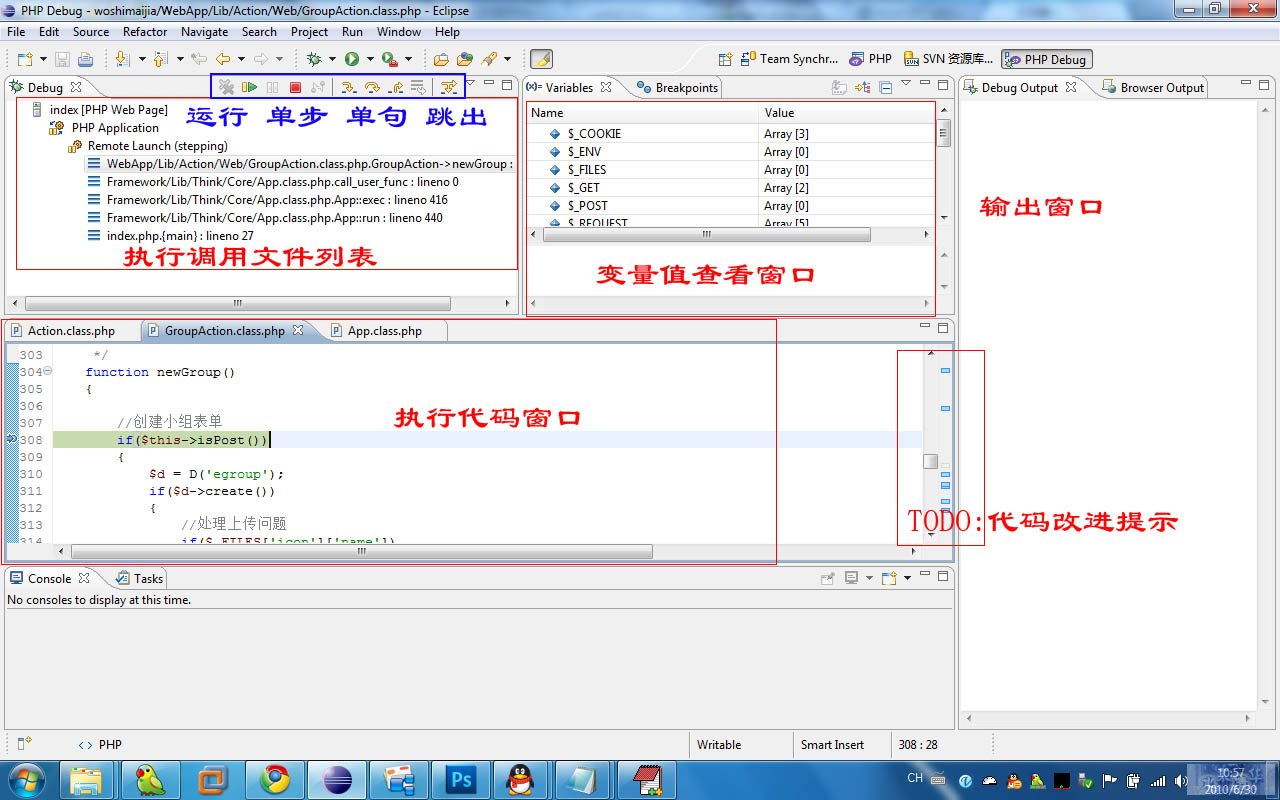Select the PHP Debug perspective button

click(1047, 60)
